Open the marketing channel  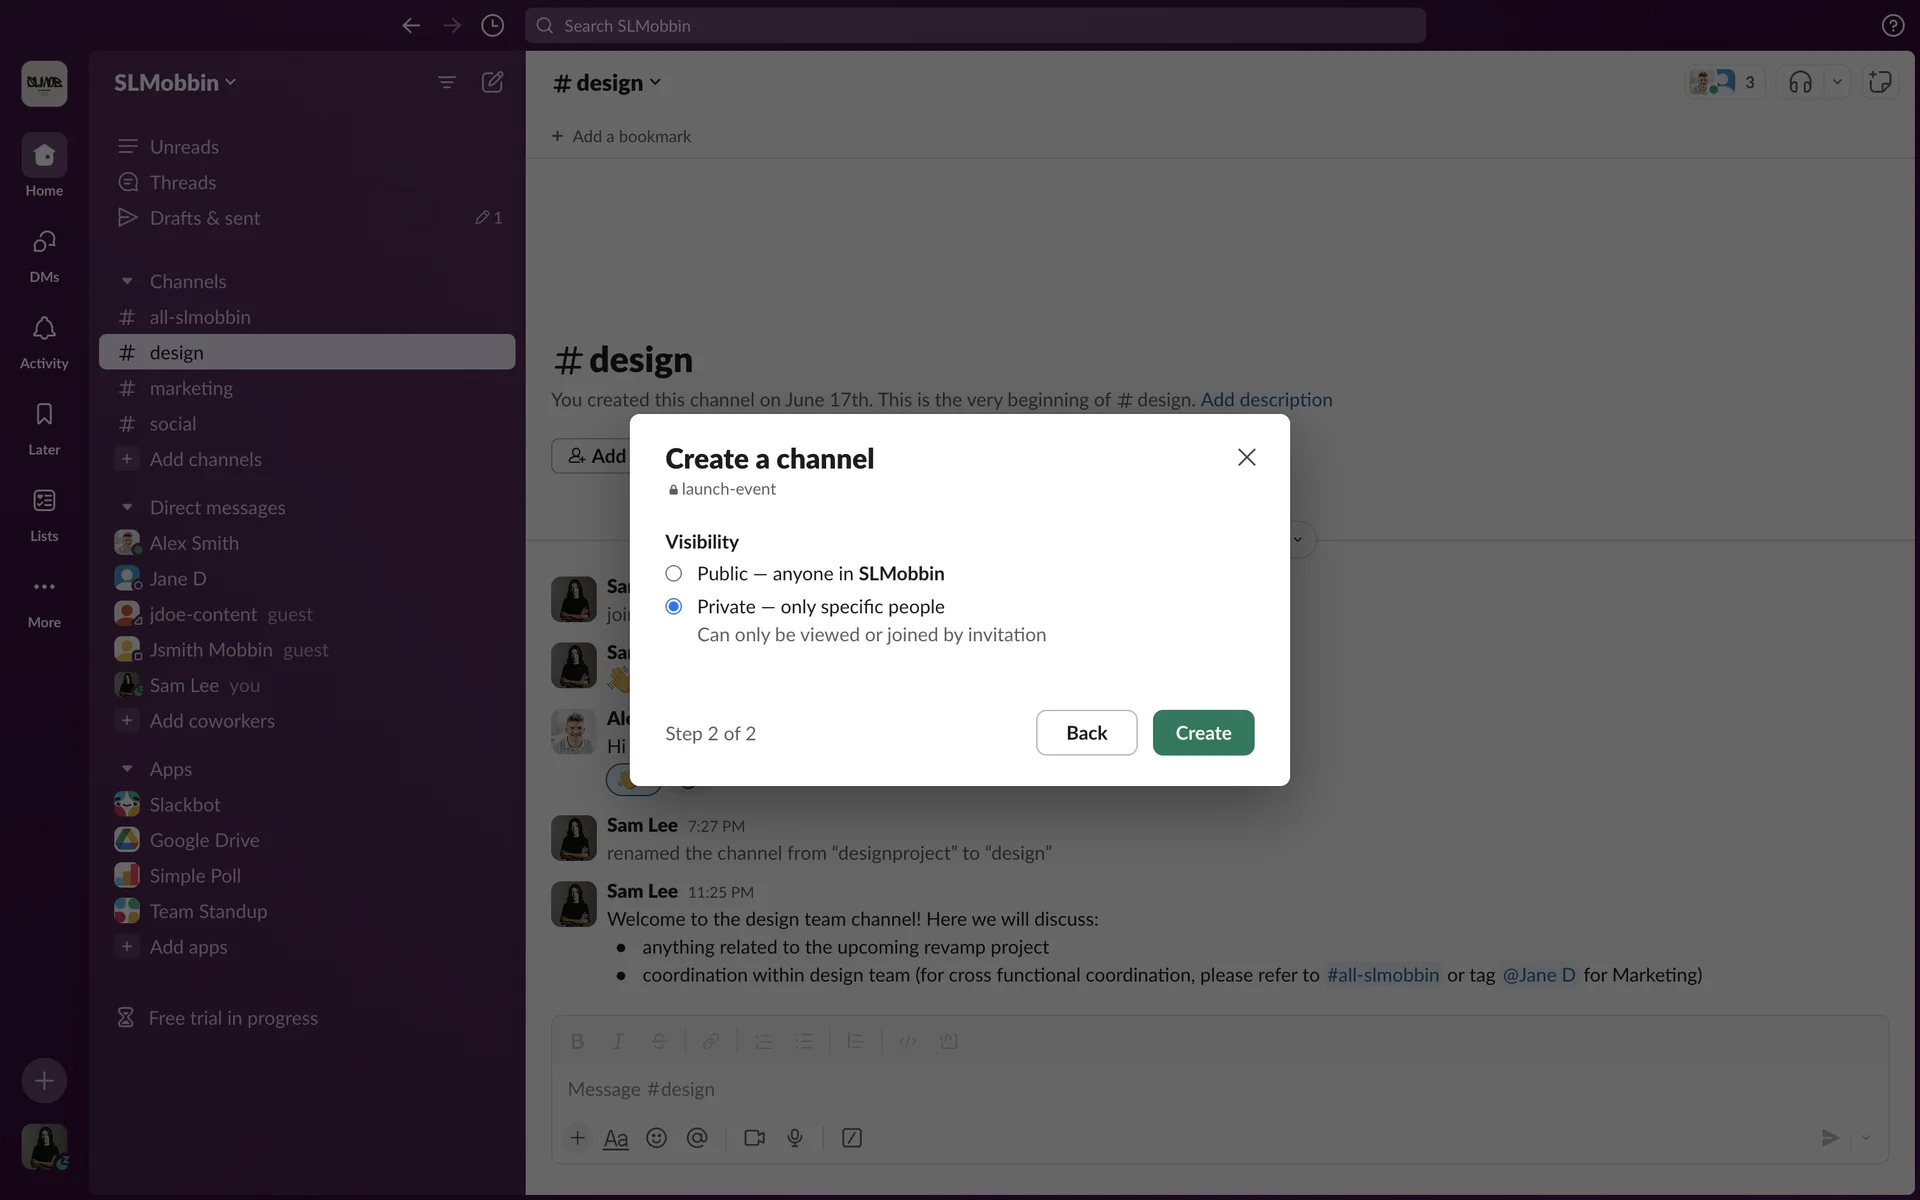pyautogui.click(x=191, y=388)
